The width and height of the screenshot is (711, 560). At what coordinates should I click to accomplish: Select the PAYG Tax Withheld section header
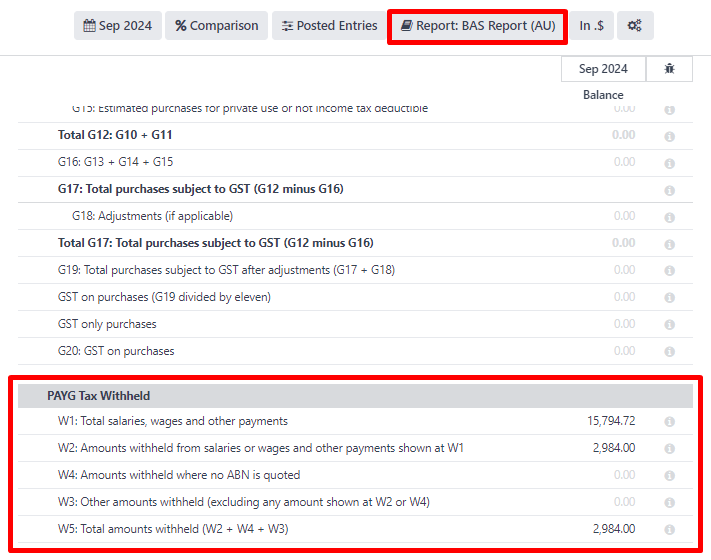(x=99, y=396)
